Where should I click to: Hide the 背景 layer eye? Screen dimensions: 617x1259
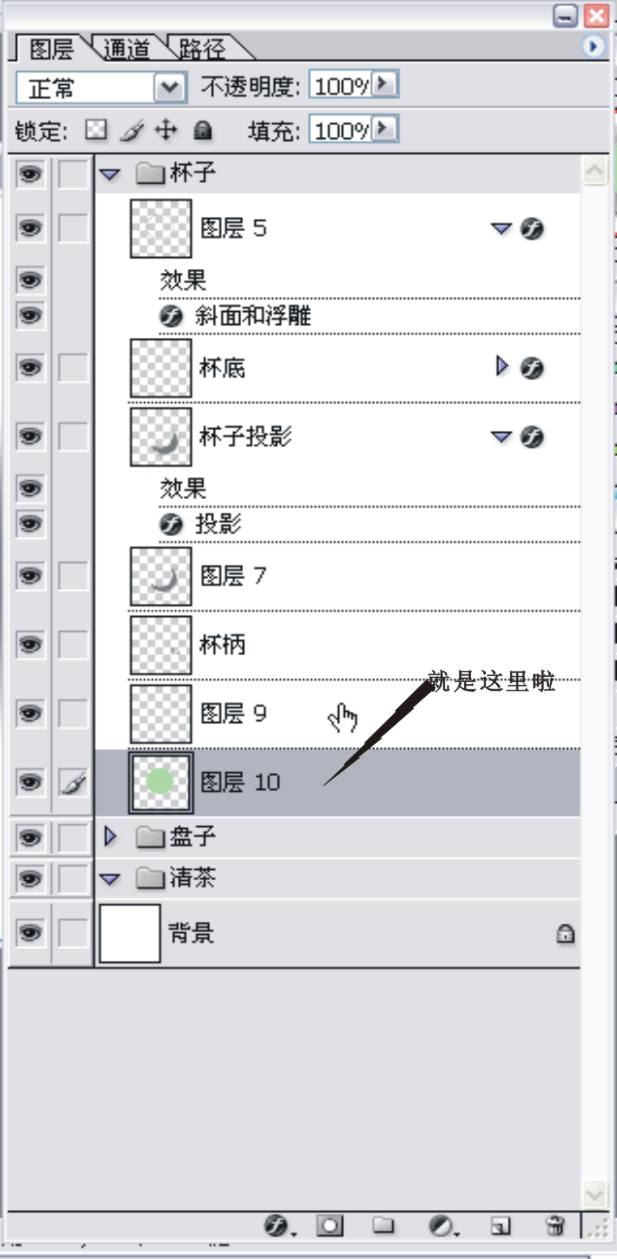click(x=30, y=933)
